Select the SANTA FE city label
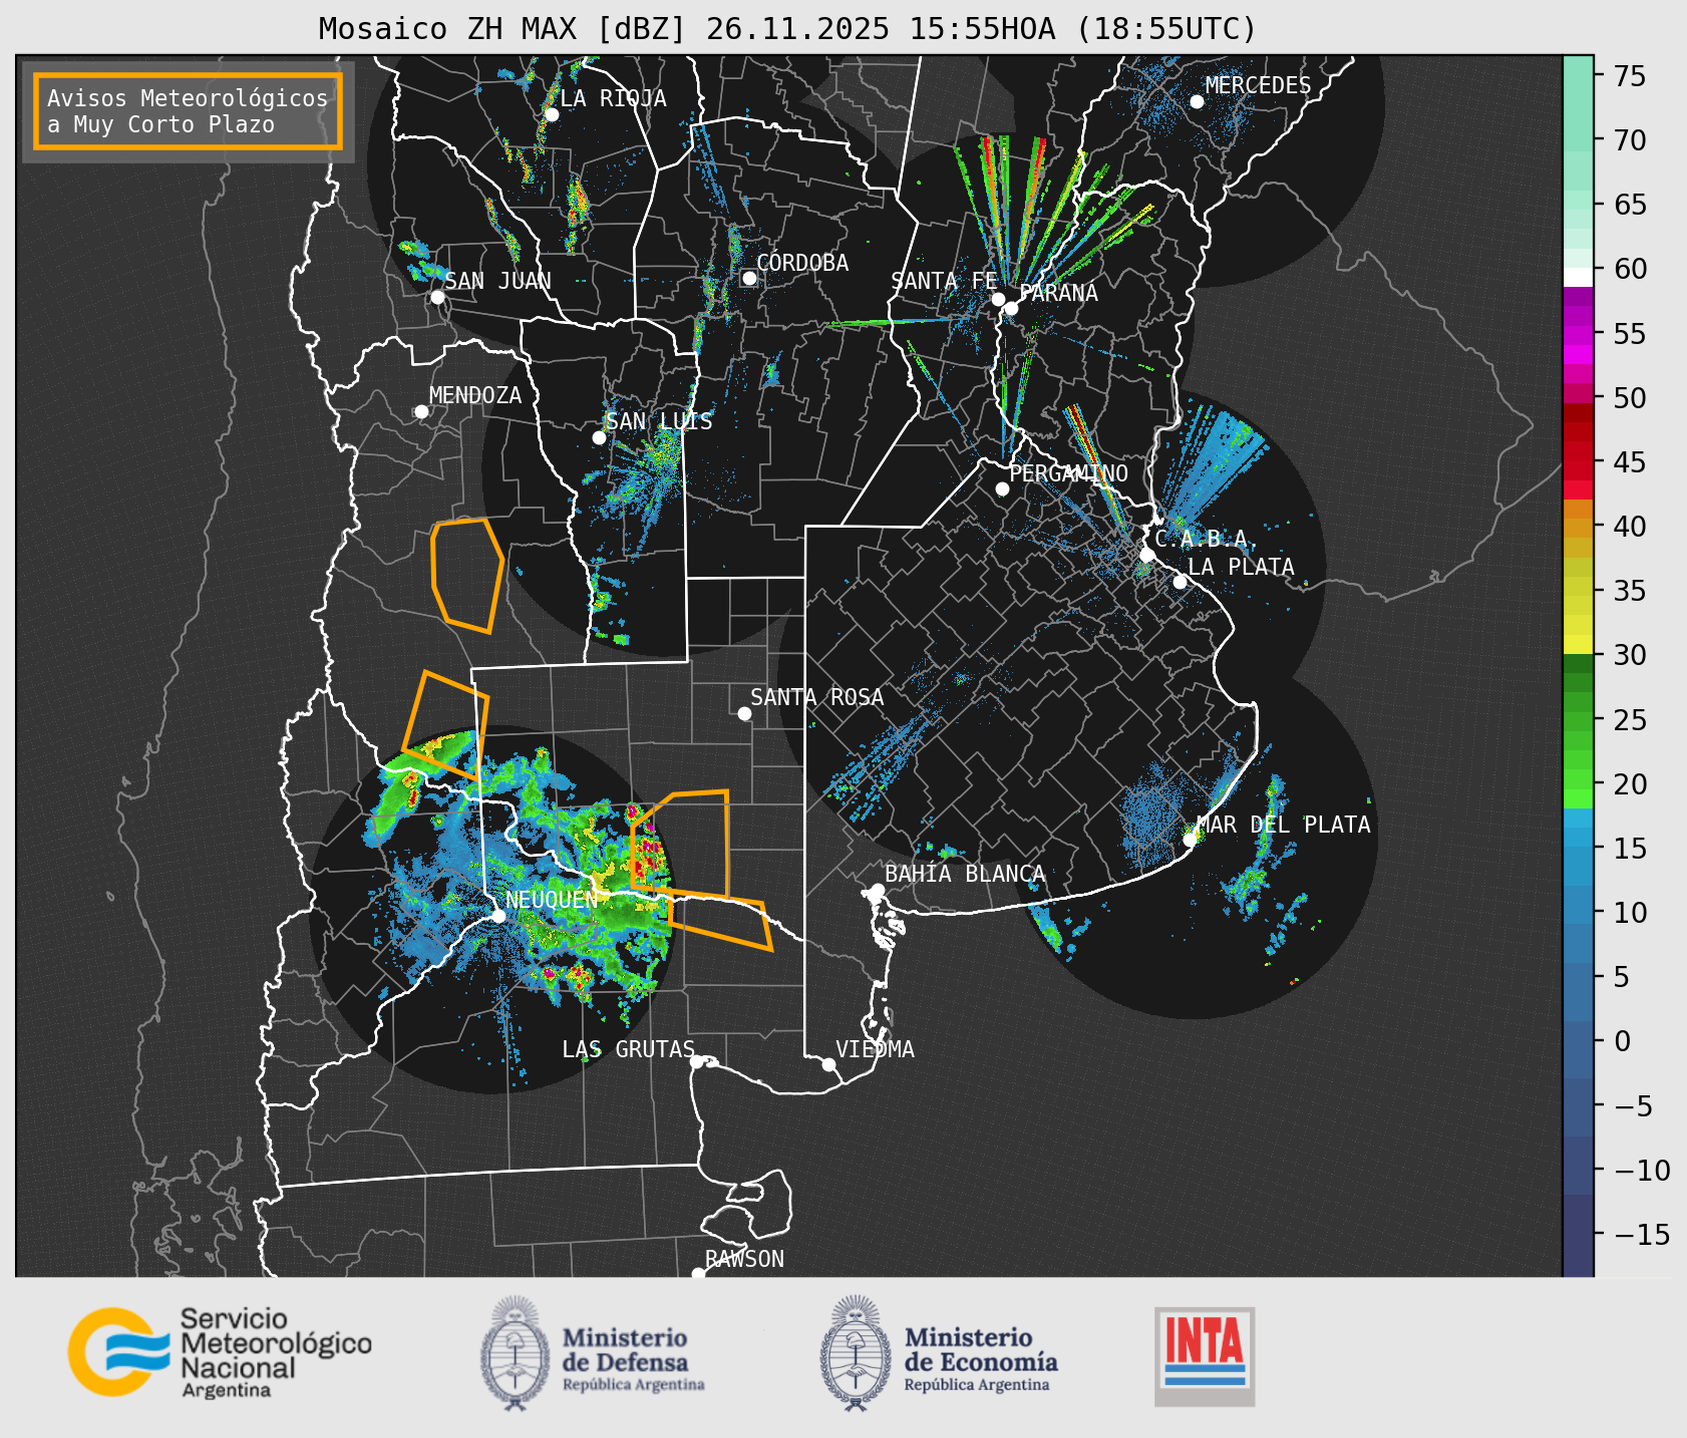Image resolution: width=1687 pixels, height=1438 pixels. pos(944,281)
